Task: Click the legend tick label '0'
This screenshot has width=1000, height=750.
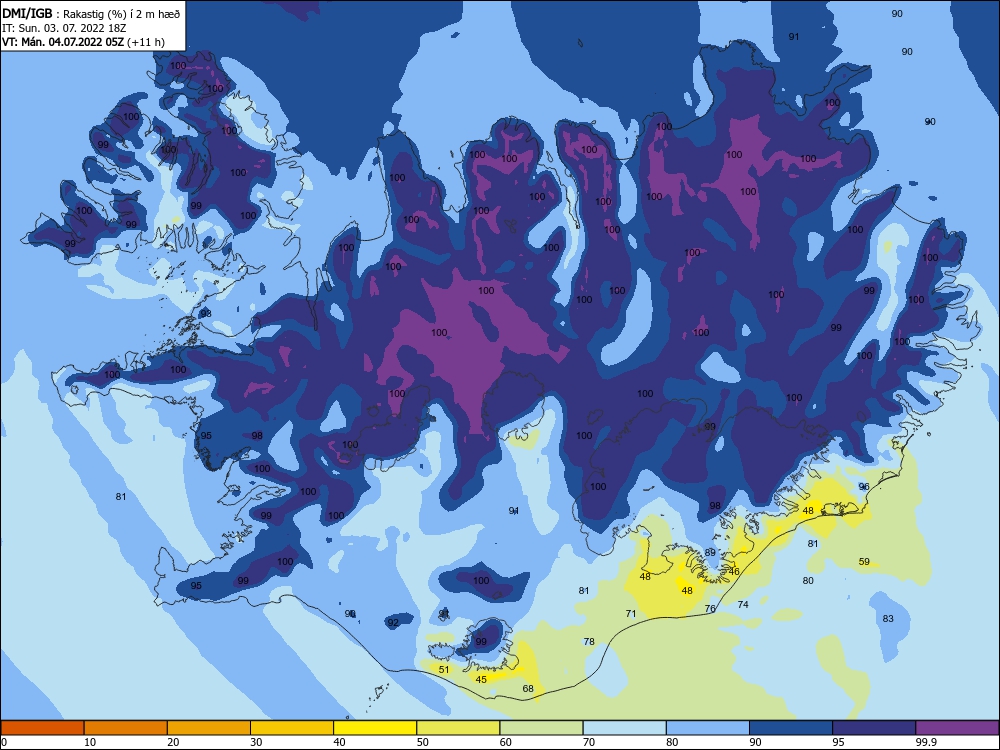Action: [3, 742]
